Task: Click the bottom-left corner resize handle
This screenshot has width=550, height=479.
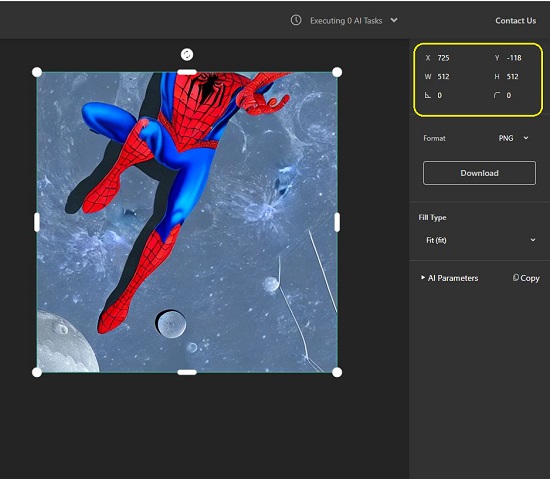Action: tap(37, 372)
